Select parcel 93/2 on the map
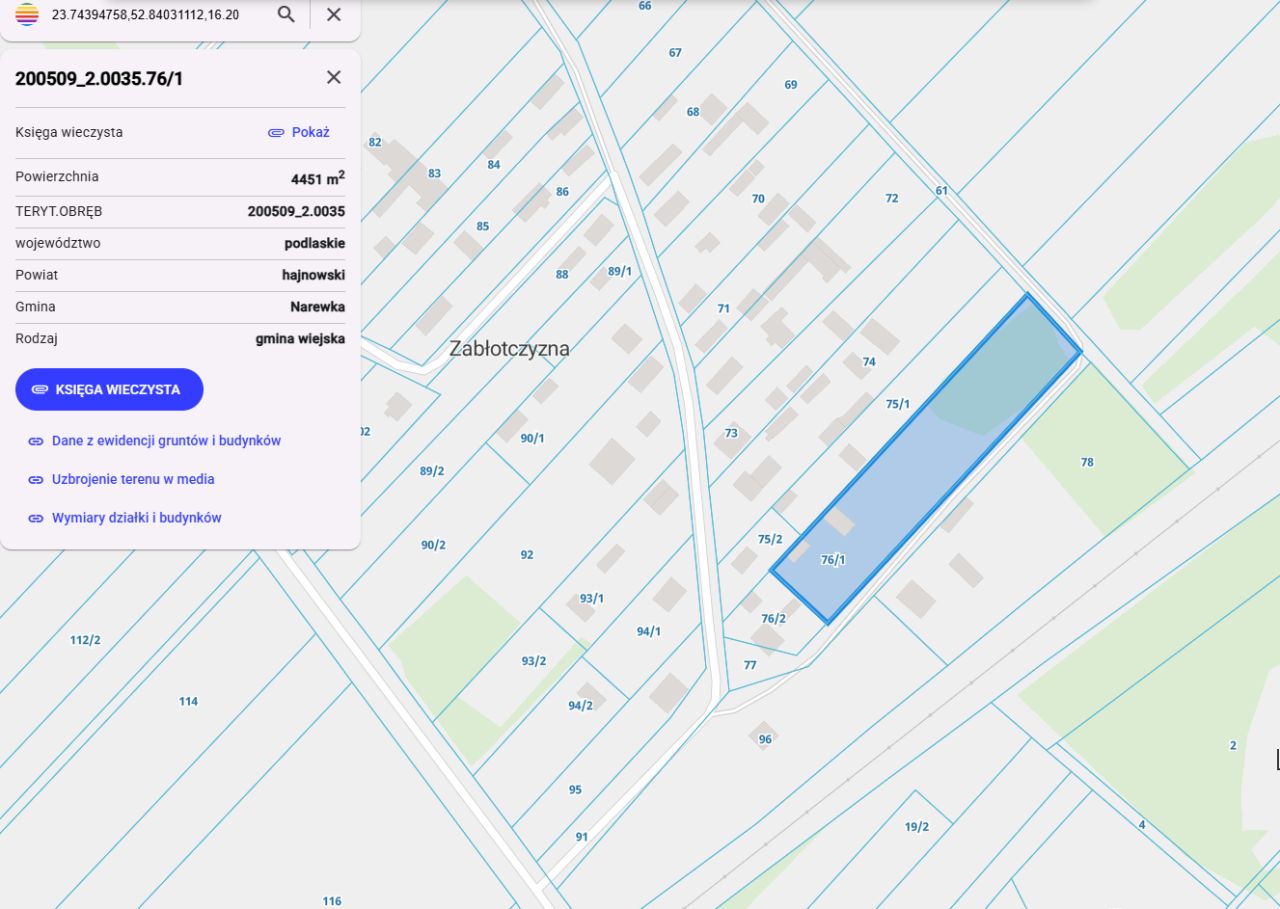 click(533, 661)
